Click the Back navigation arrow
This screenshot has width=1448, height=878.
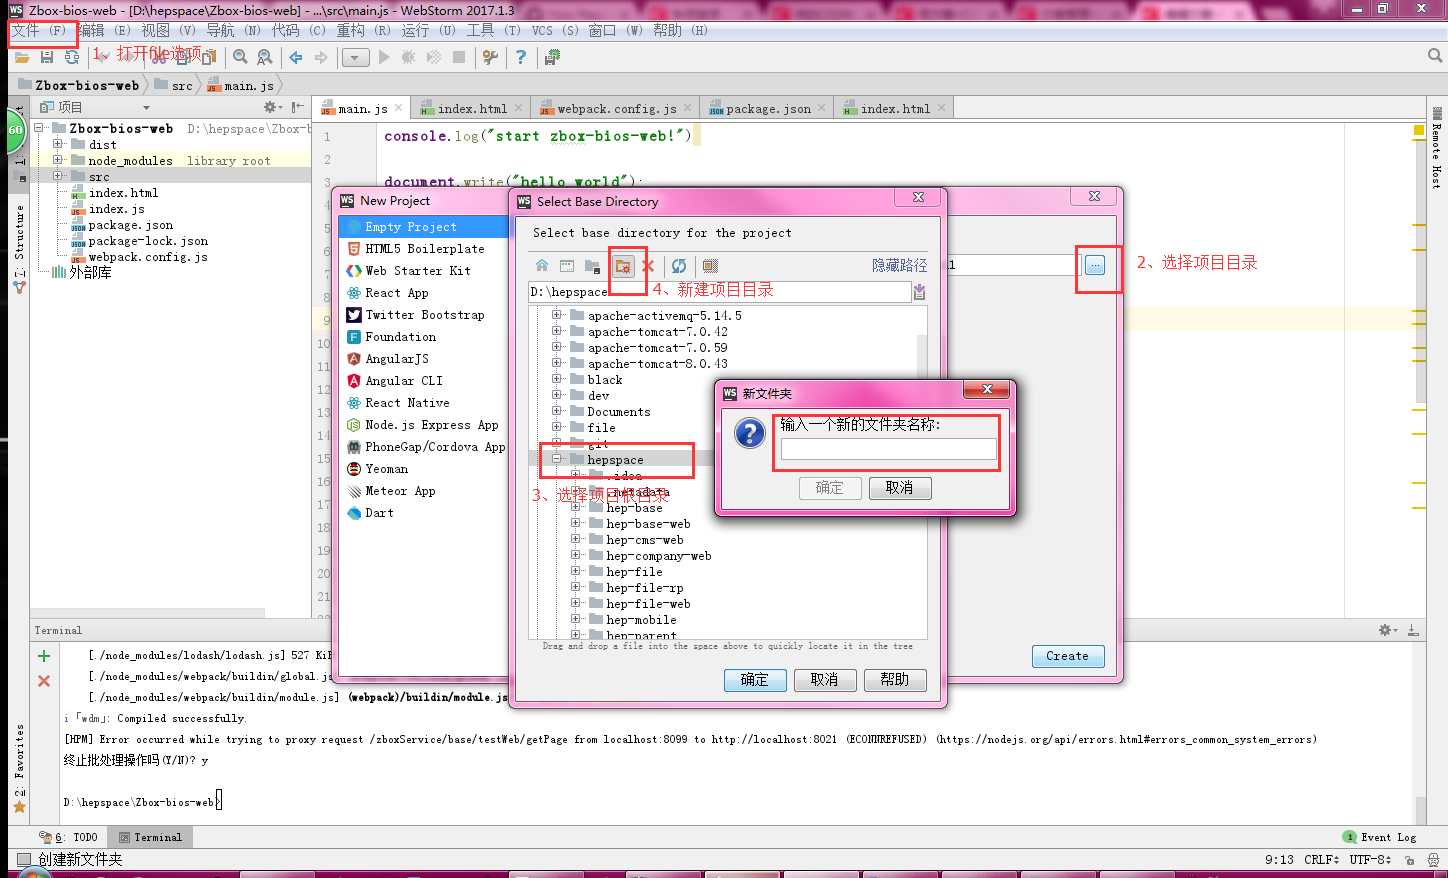click(296, 58)
